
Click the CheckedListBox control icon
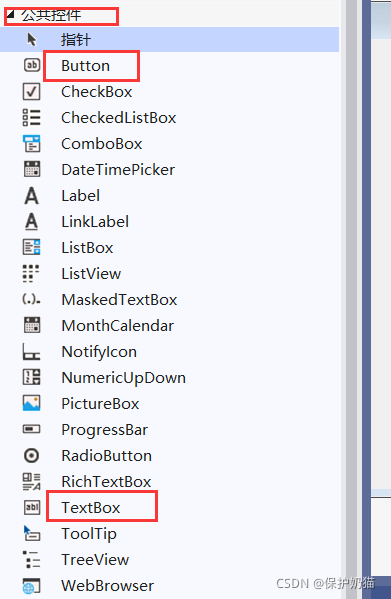pos(32,117)
